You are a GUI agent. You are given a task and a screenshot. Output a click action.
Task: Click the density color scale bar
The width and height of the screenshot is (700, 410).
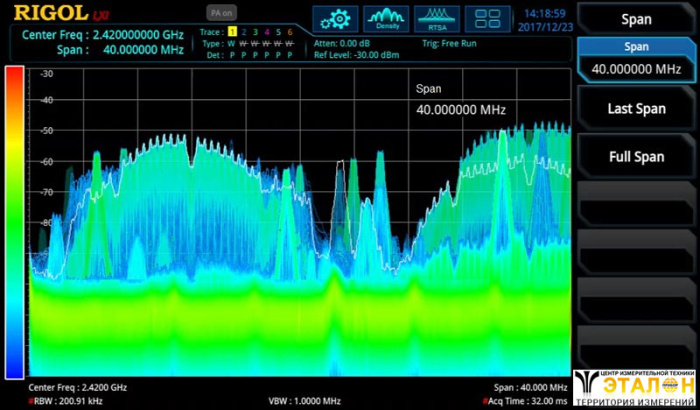click(14, 221)
